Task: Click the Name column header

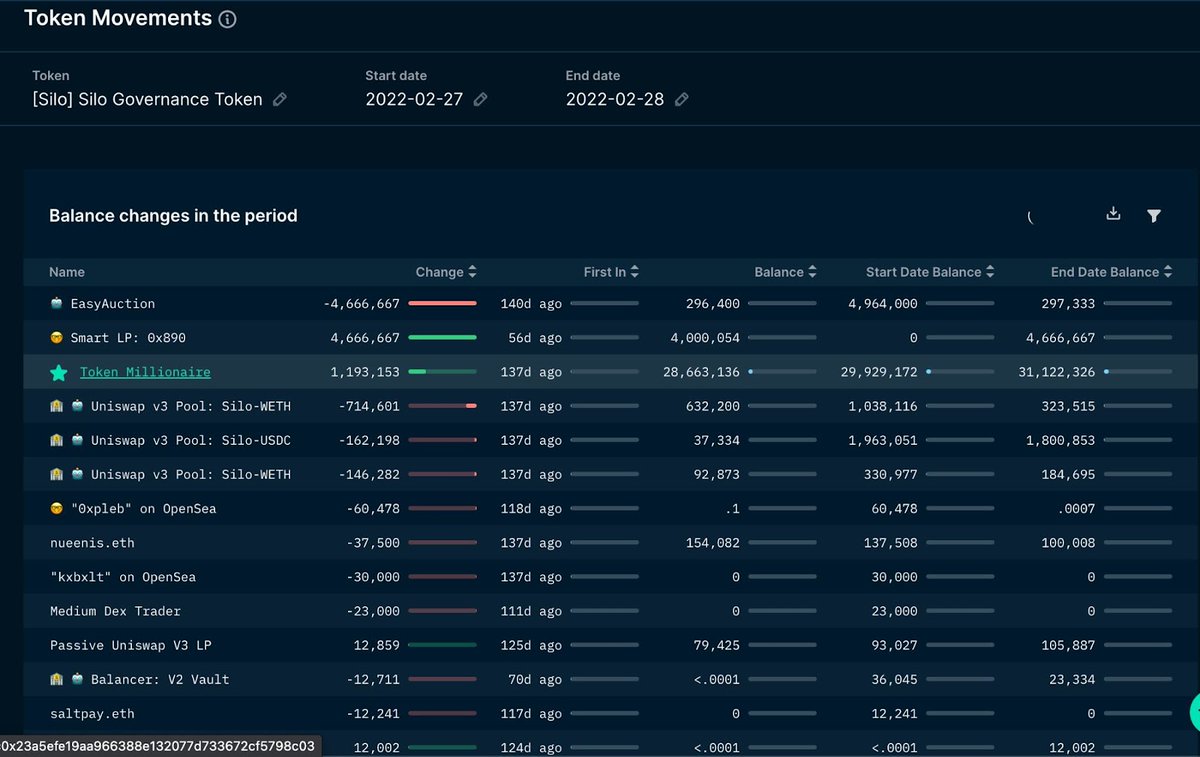Action: (x=67, y=272)
